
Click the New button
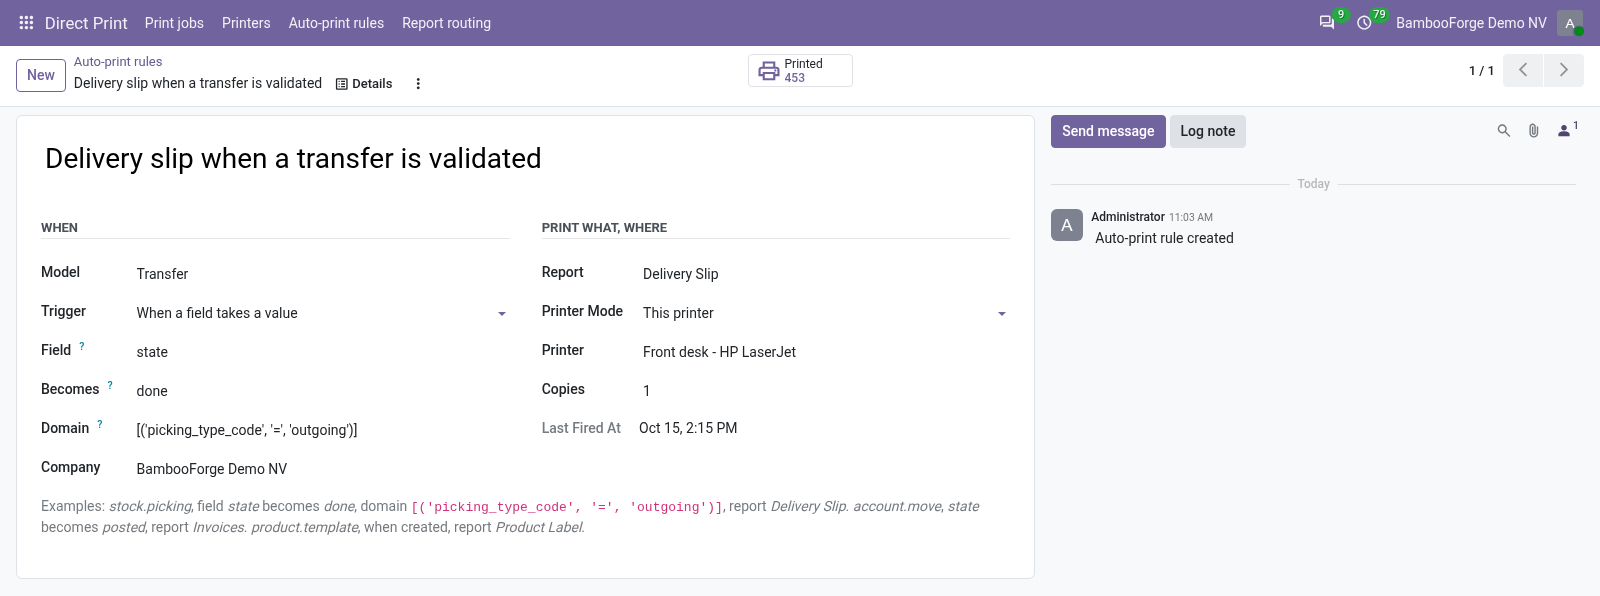(41, 75)
